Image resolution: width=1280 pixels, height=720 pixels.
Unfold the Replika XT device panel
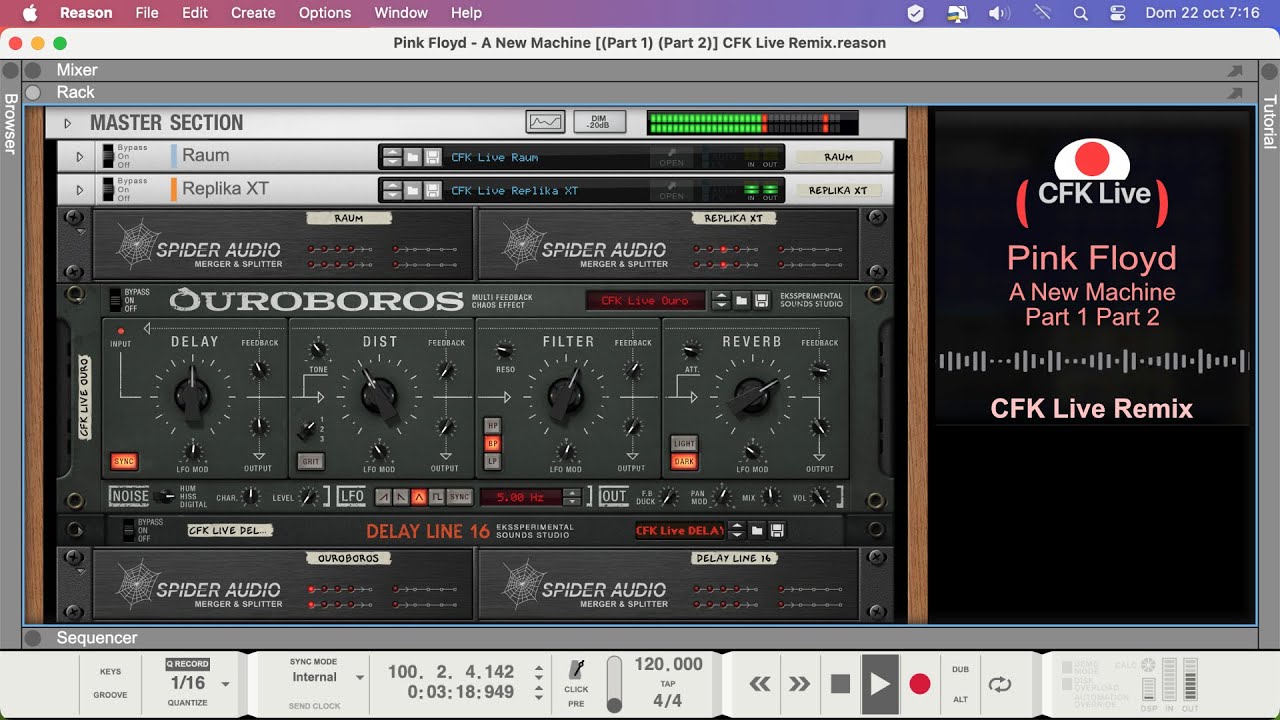79,190
